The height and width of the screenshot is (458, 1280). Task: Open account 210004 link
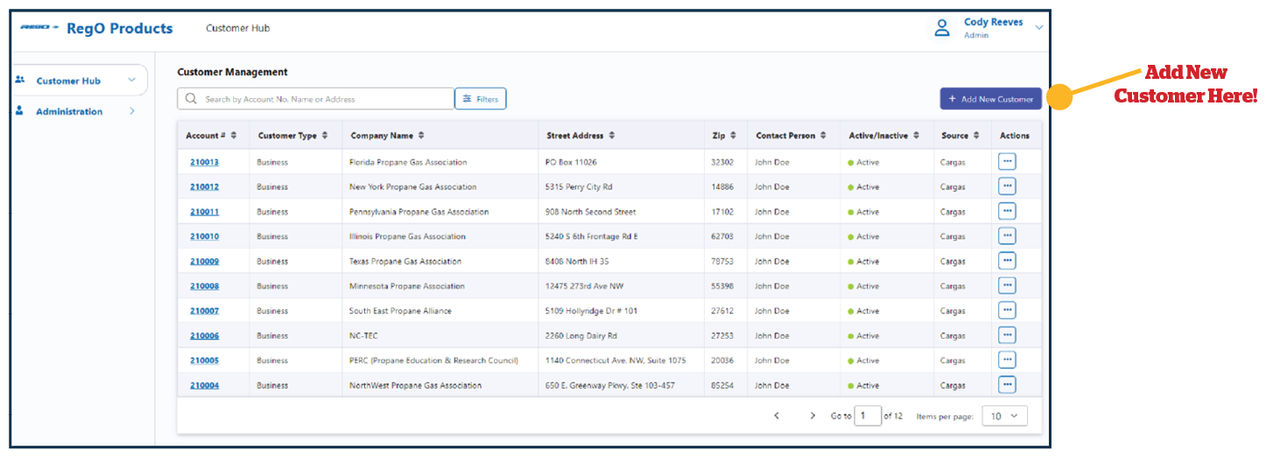click(x=204, y=385)
